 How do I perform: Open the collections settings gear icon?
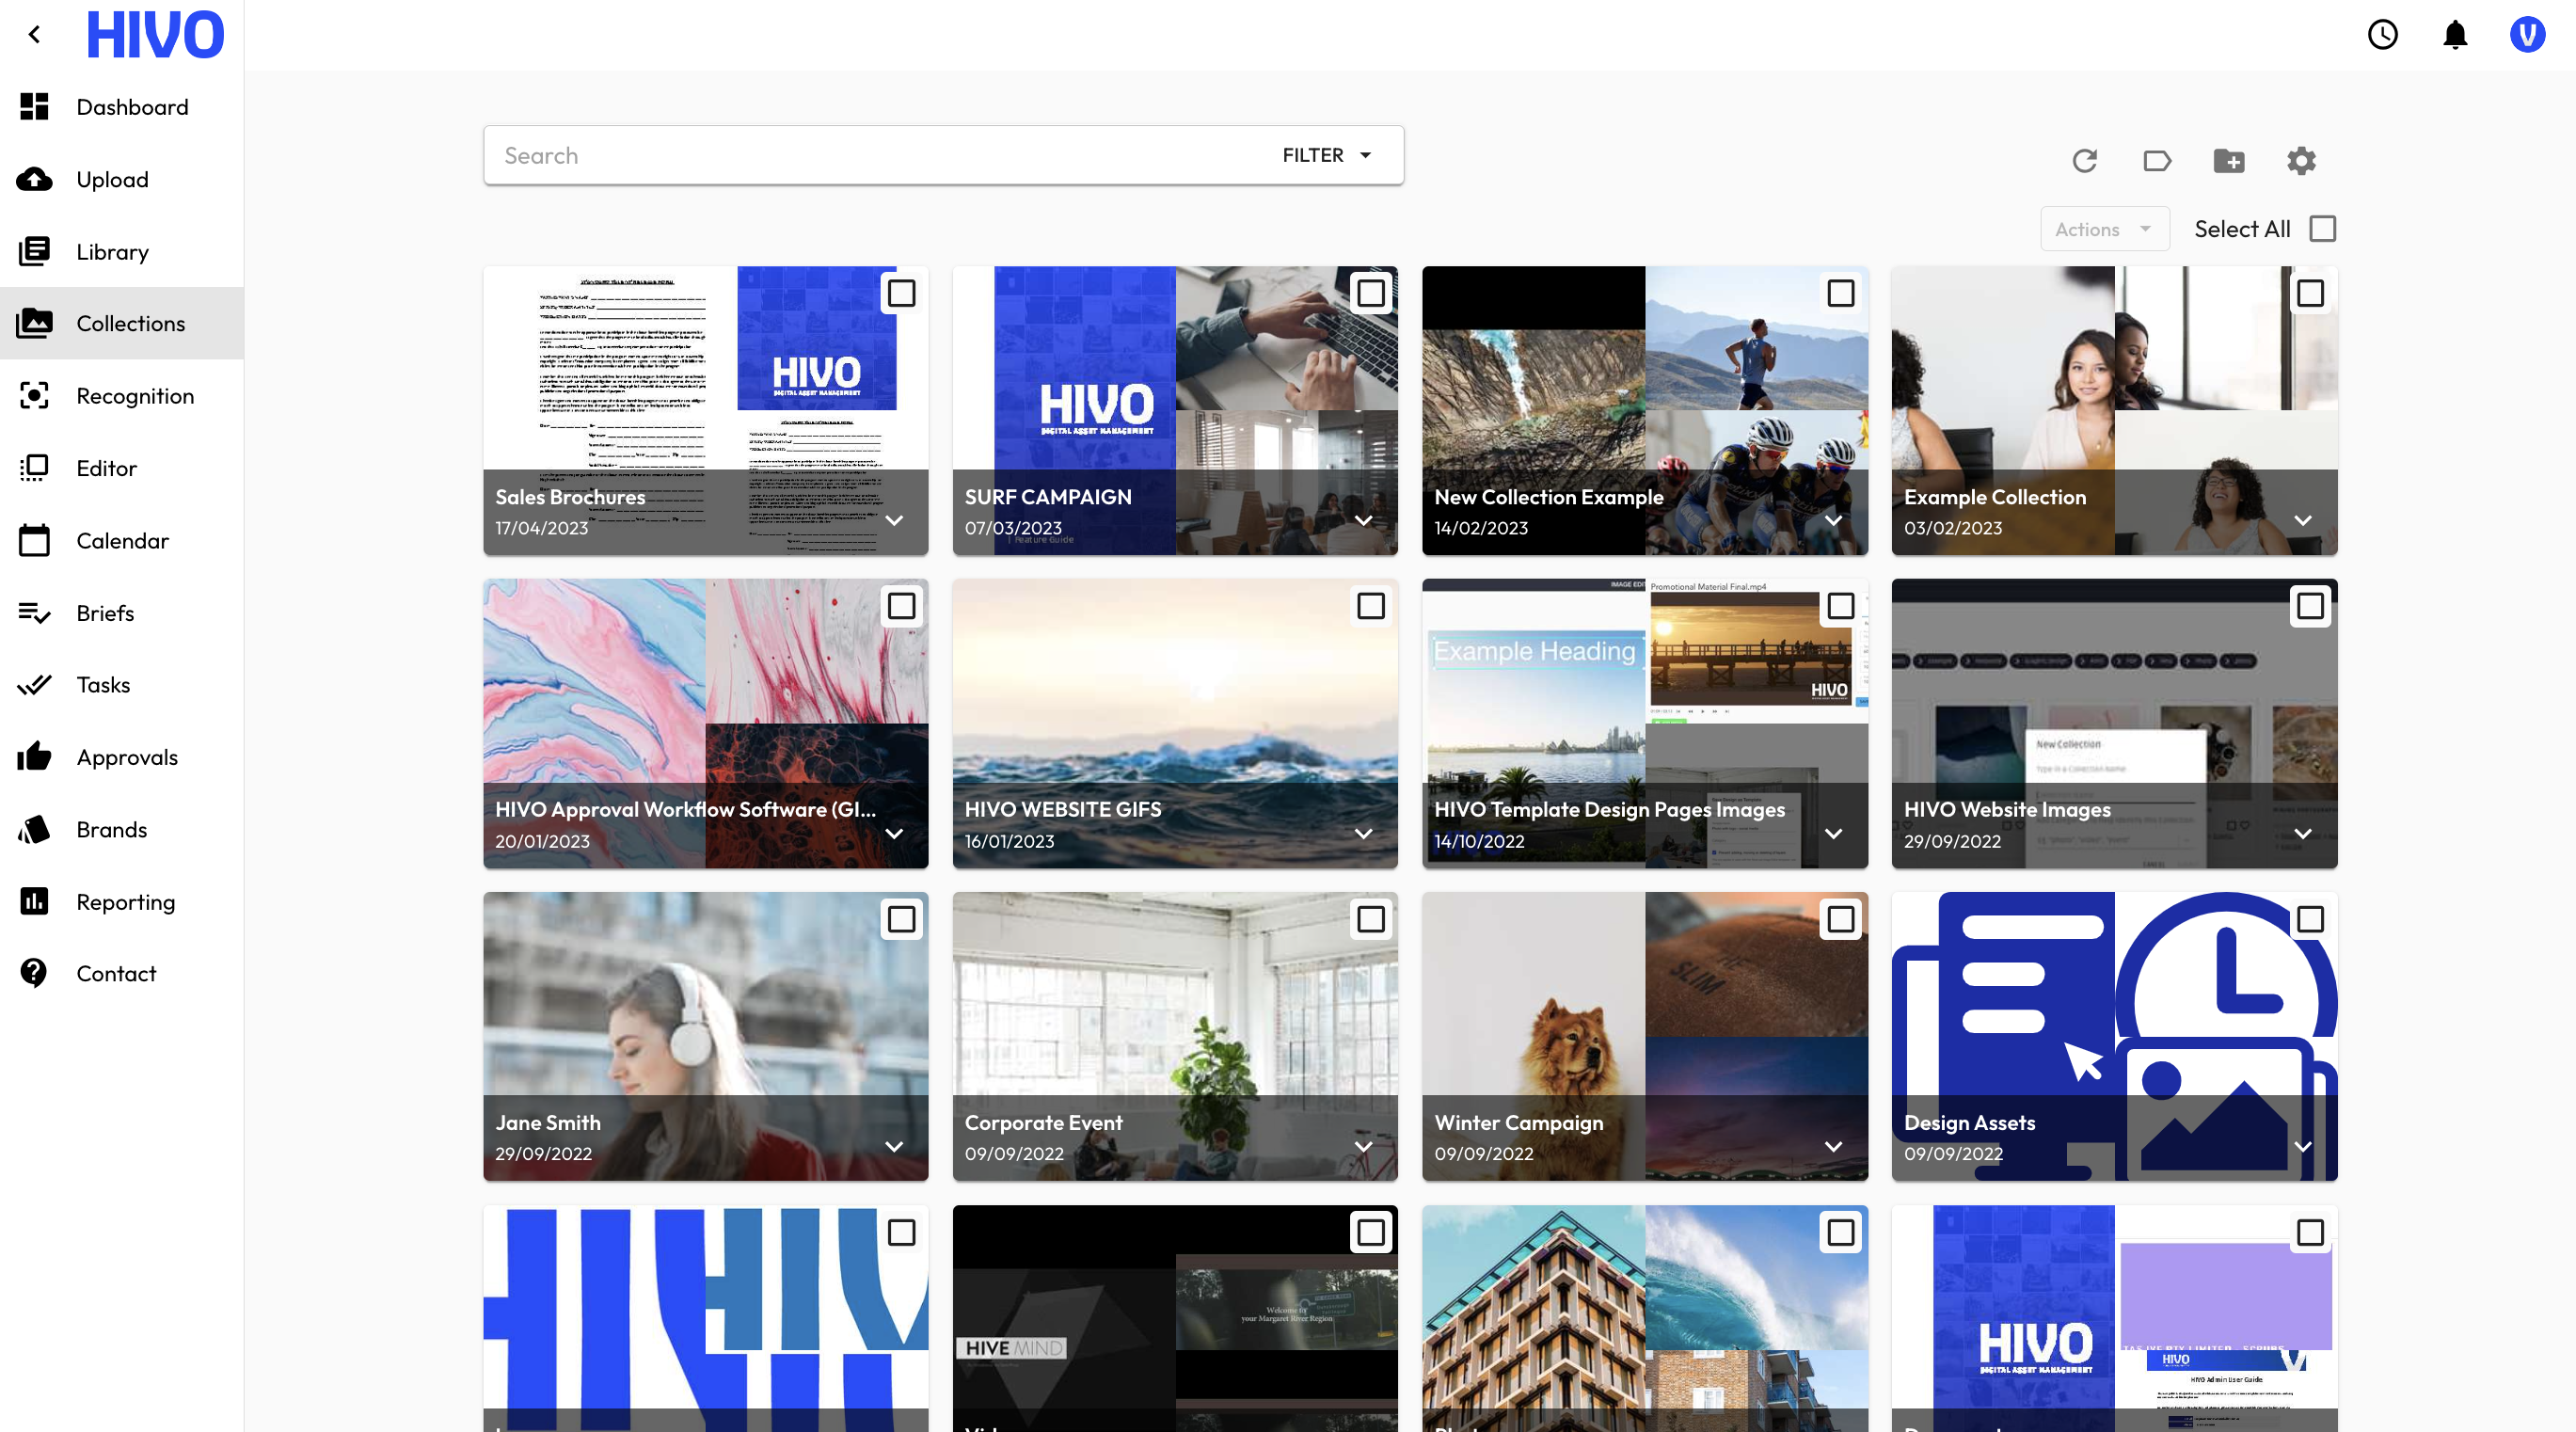2301,160
